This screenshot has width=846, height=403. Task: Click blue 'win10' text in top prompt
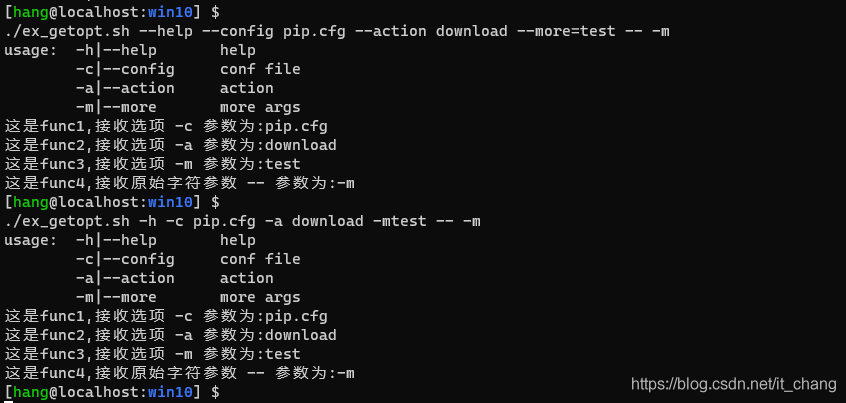click(170, 12)
